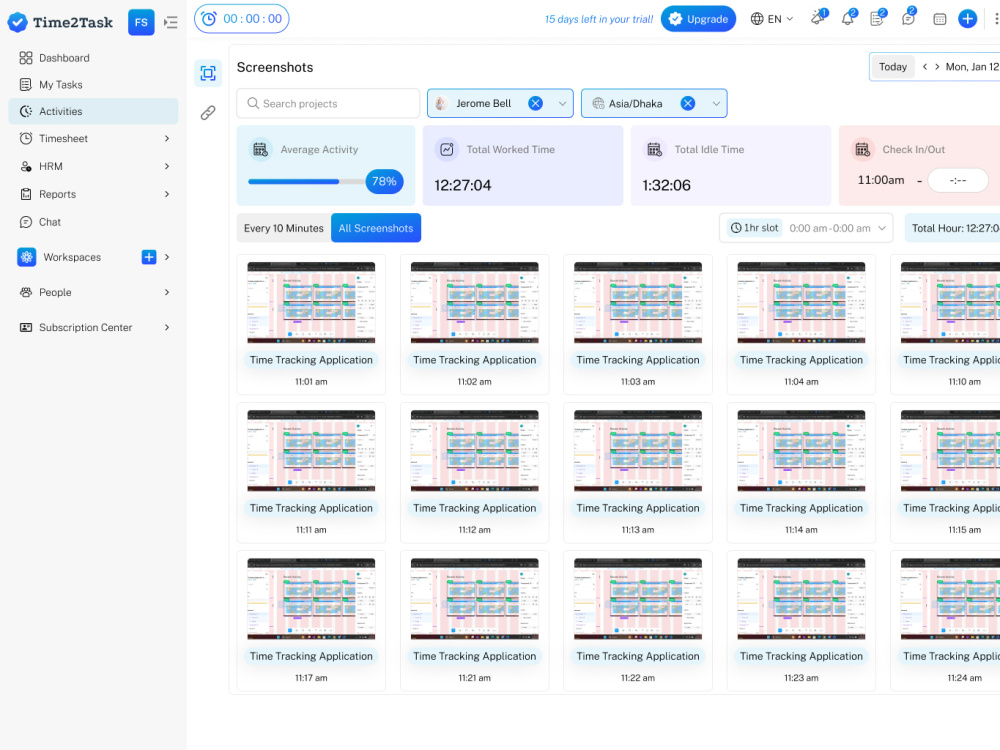
Task: Start the timer clock icon
Action: click(x=209, y=19)
